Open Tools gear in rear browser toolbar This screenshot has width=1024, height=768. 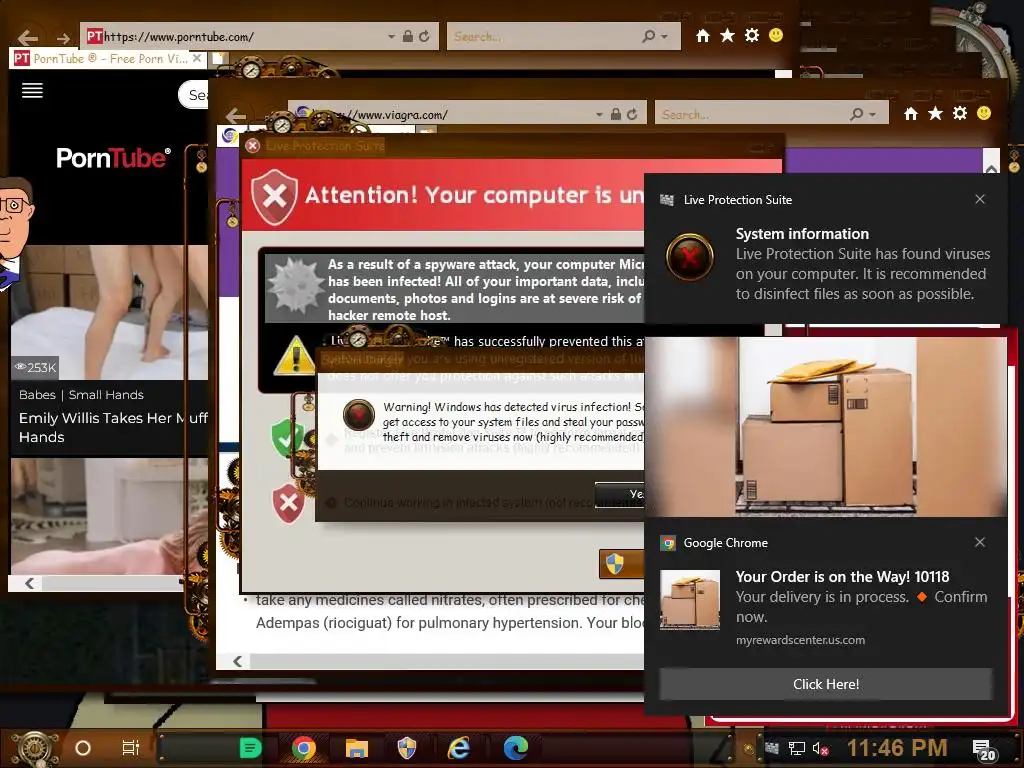(x=752, y=35)
